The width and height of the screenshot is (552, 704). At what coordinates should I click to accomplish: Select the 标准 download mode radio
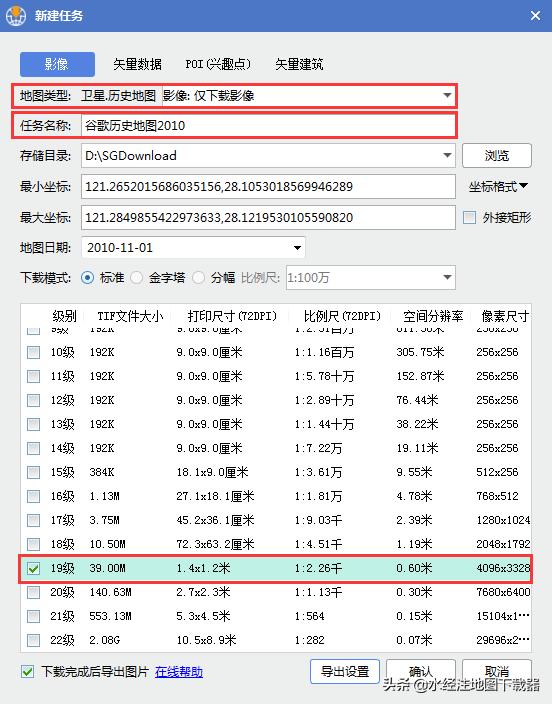88,277
